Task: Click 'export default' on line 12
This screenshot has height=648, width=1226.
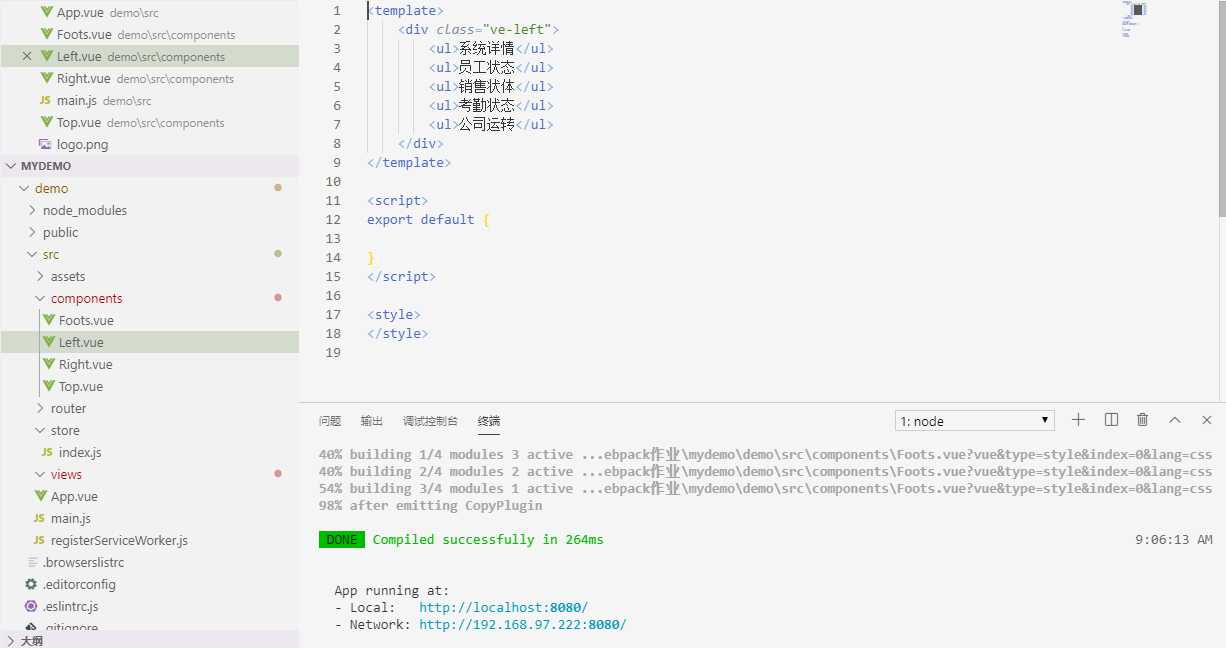Action: click(420, 219)
